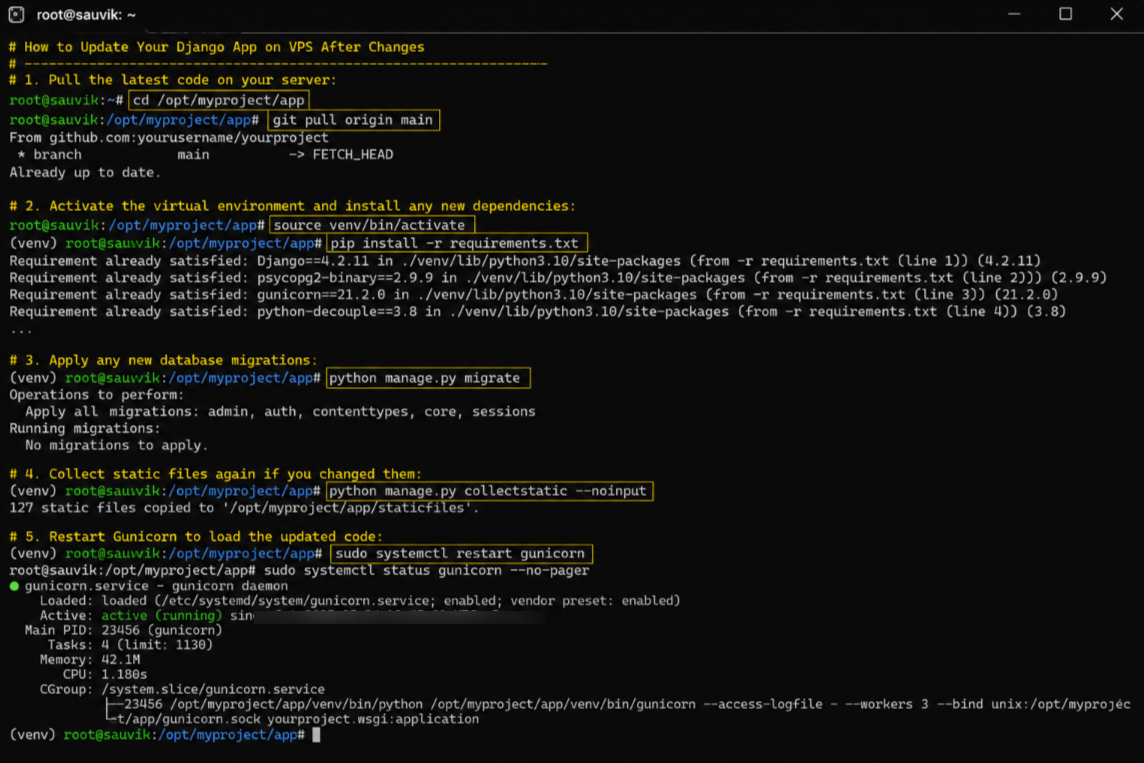Click the green status dot beside gunicorn.service
This screenshot has width=1144, height=763.
pyautogui.click(x=14, y=586)
